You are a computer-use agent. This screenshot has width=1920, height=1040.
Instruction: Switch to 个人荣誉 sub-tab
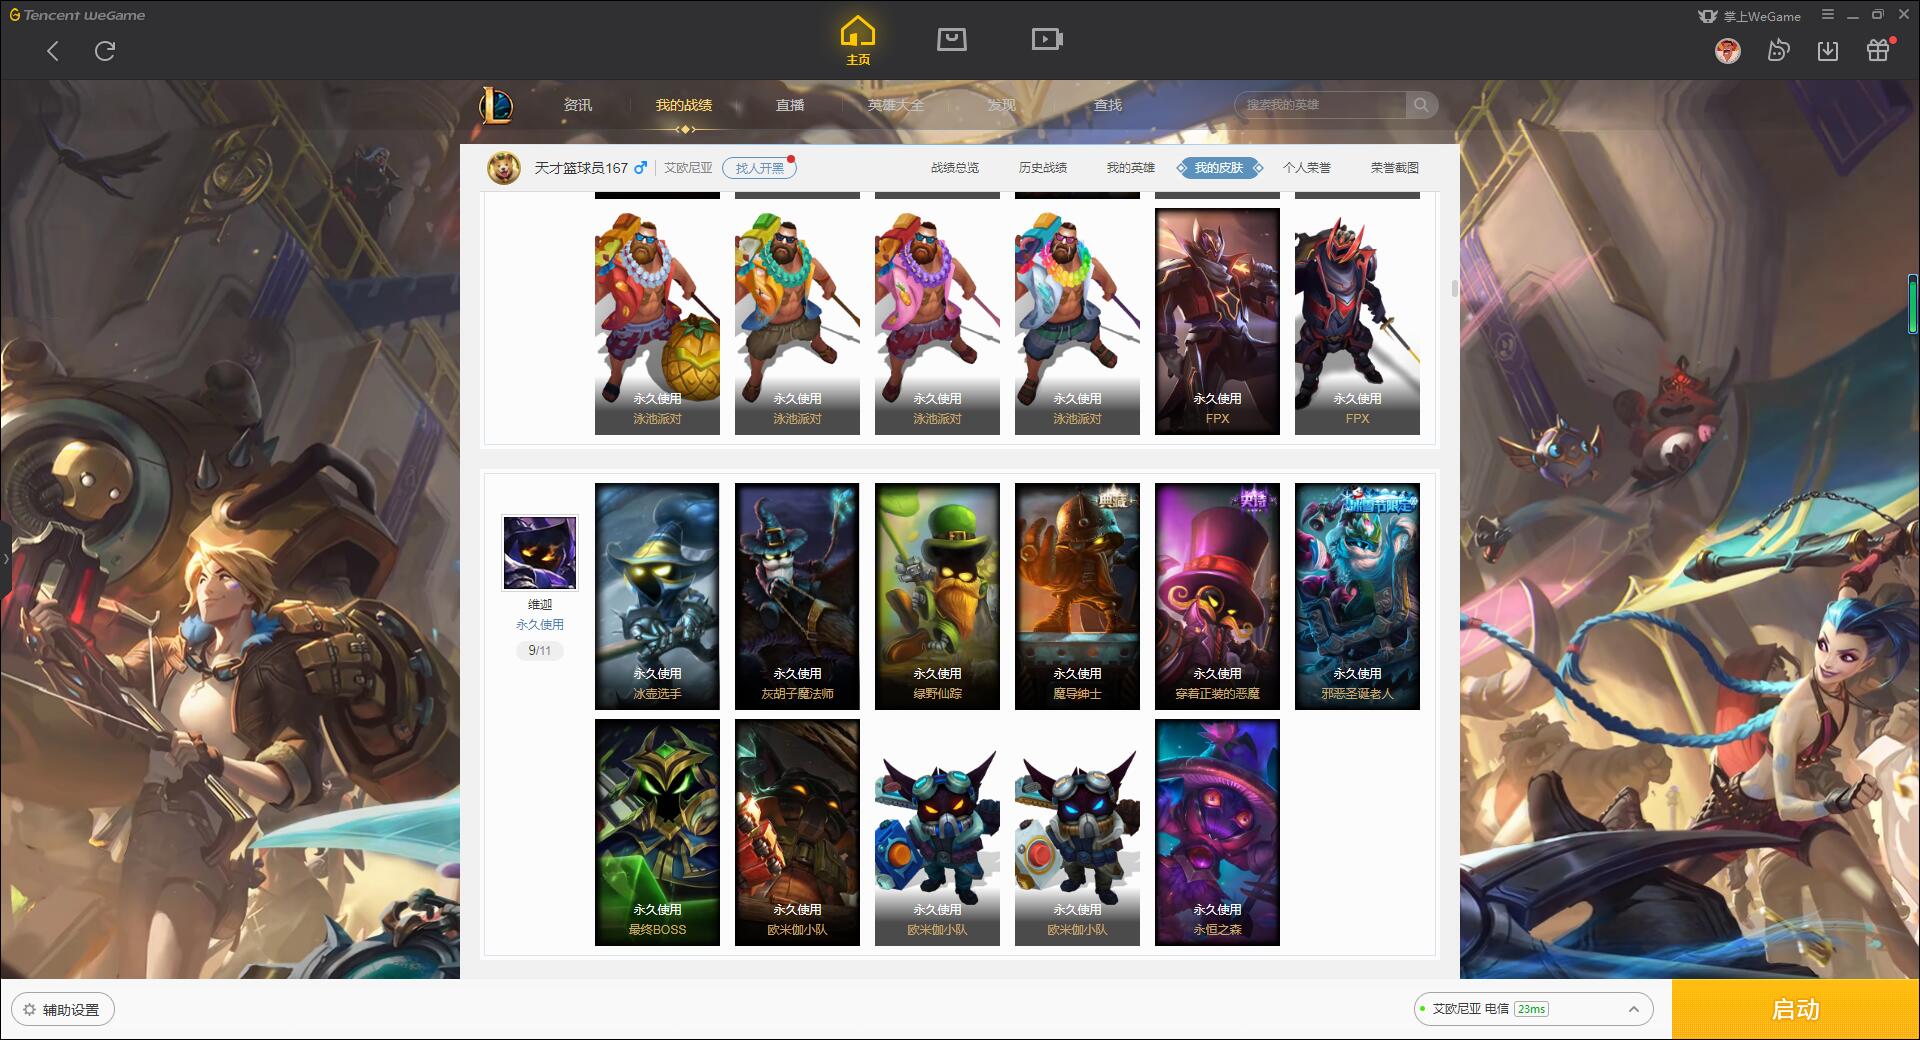[1307, 168]
